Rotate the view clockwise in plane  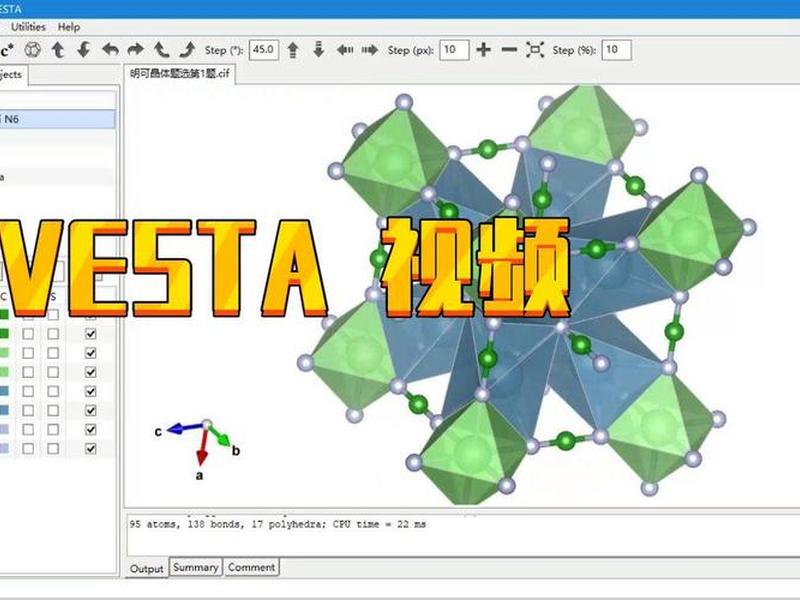(x=187, y=50)
